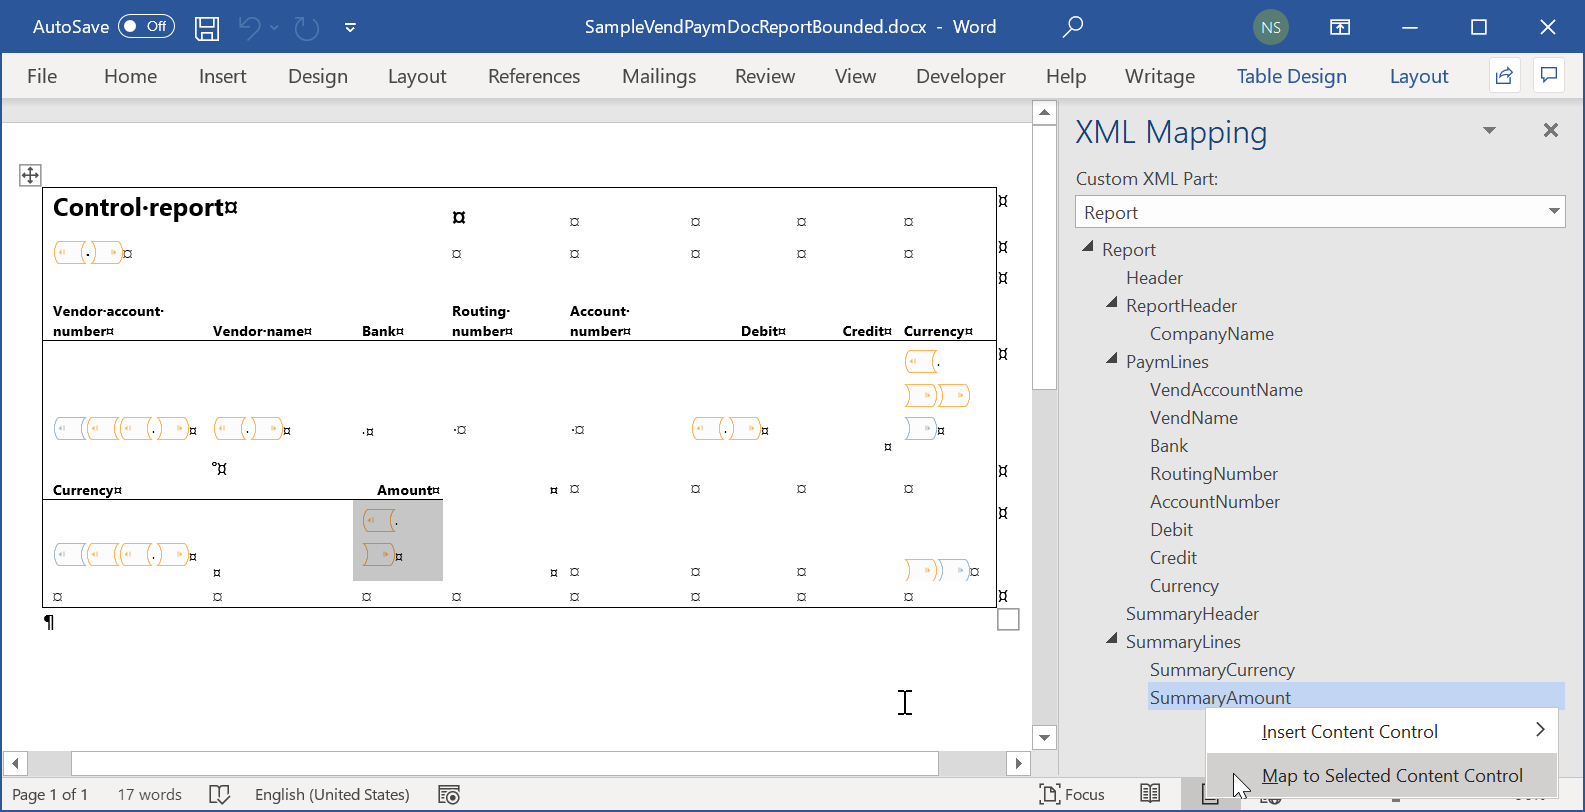This screenshot has height=812, width=1585.
Task: Click the horizontal scrollbar thumb
Action: tap(505, 764)
